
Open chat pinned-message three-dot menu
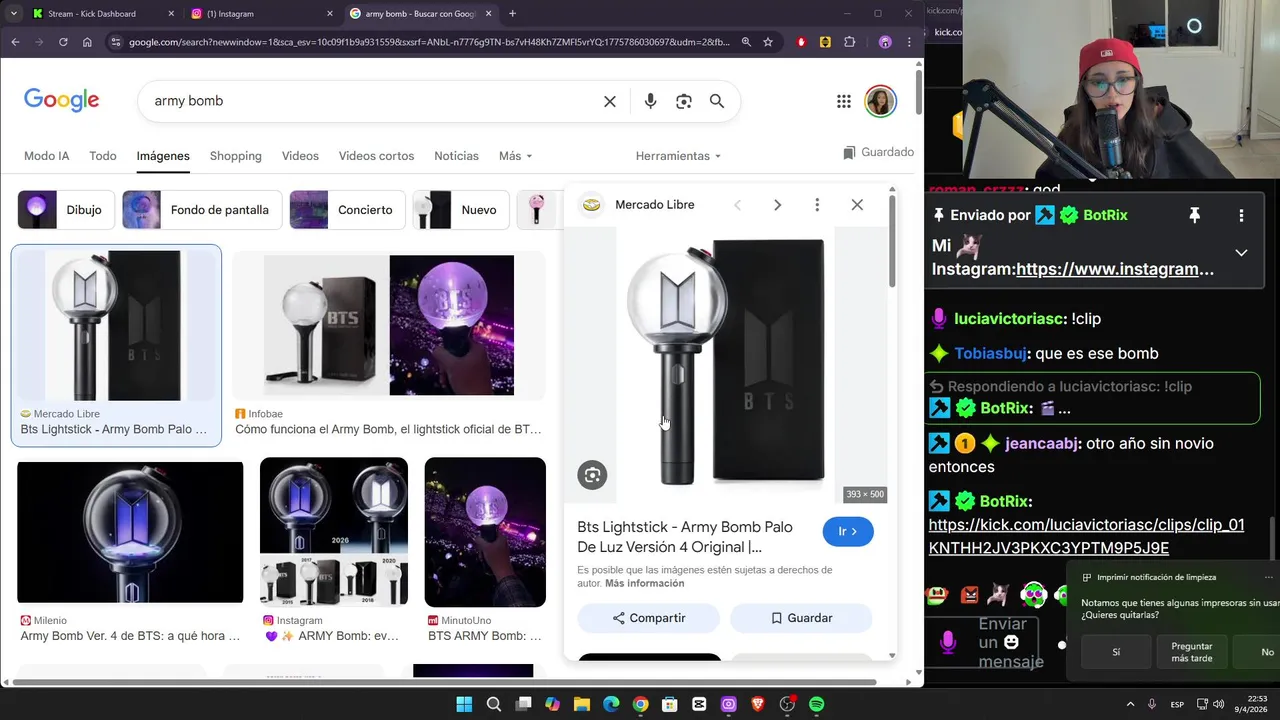1241,215
